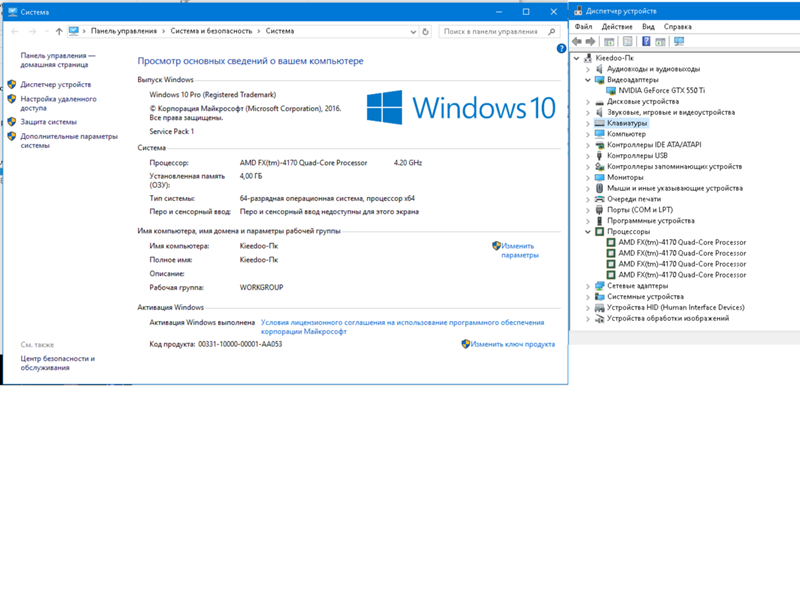Scan for hardware changes monitor icon
The width and height of the screenshot is (800, 601).
679,41
